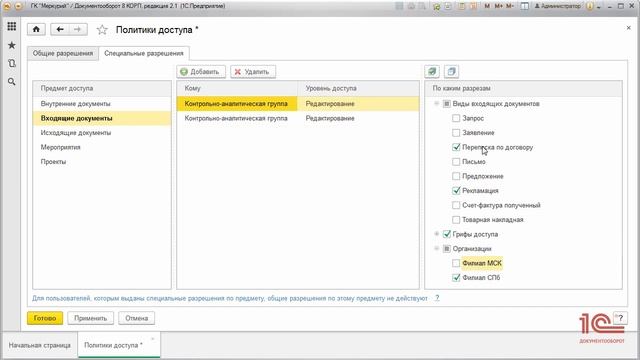
Task: Enable the Письмо checkbox
Action: 456,162
